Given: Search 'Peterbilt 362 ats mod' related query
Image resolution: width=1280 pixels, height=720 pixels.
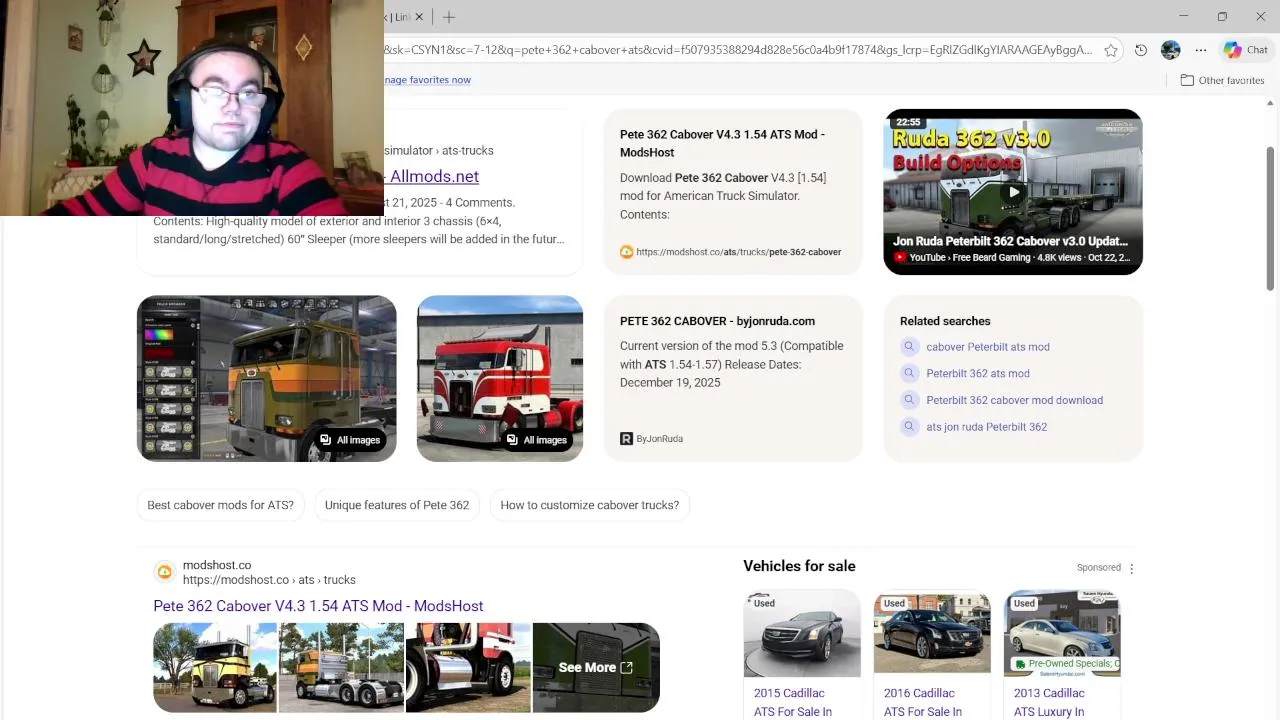Looking at the screenshot, I should tap(978, 373).
